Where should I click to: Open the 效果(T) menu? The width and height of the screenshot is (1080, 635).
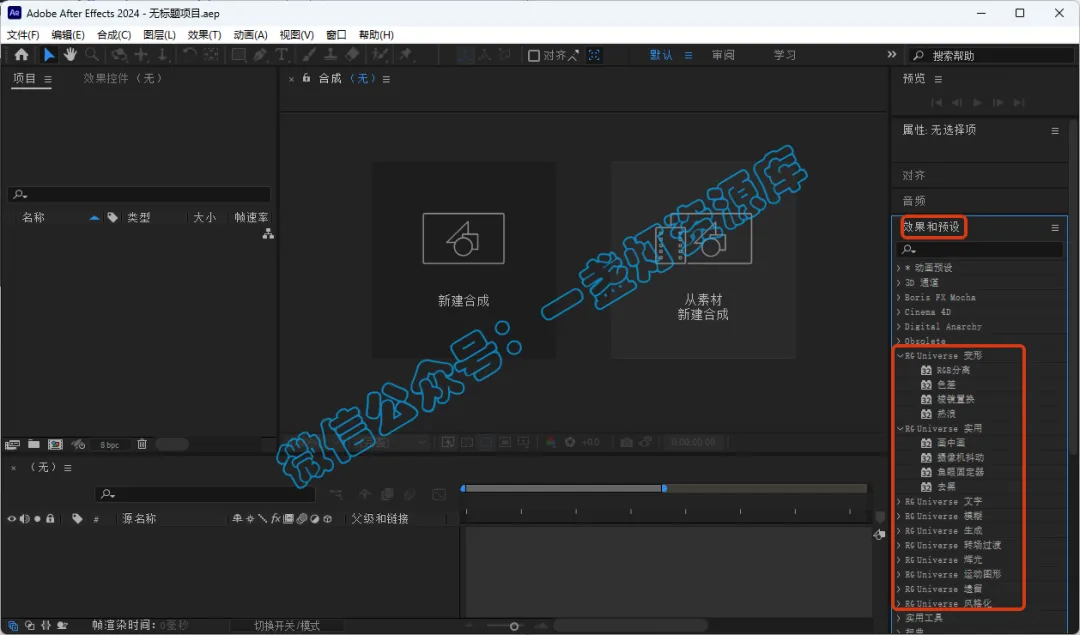click(204, 34)
